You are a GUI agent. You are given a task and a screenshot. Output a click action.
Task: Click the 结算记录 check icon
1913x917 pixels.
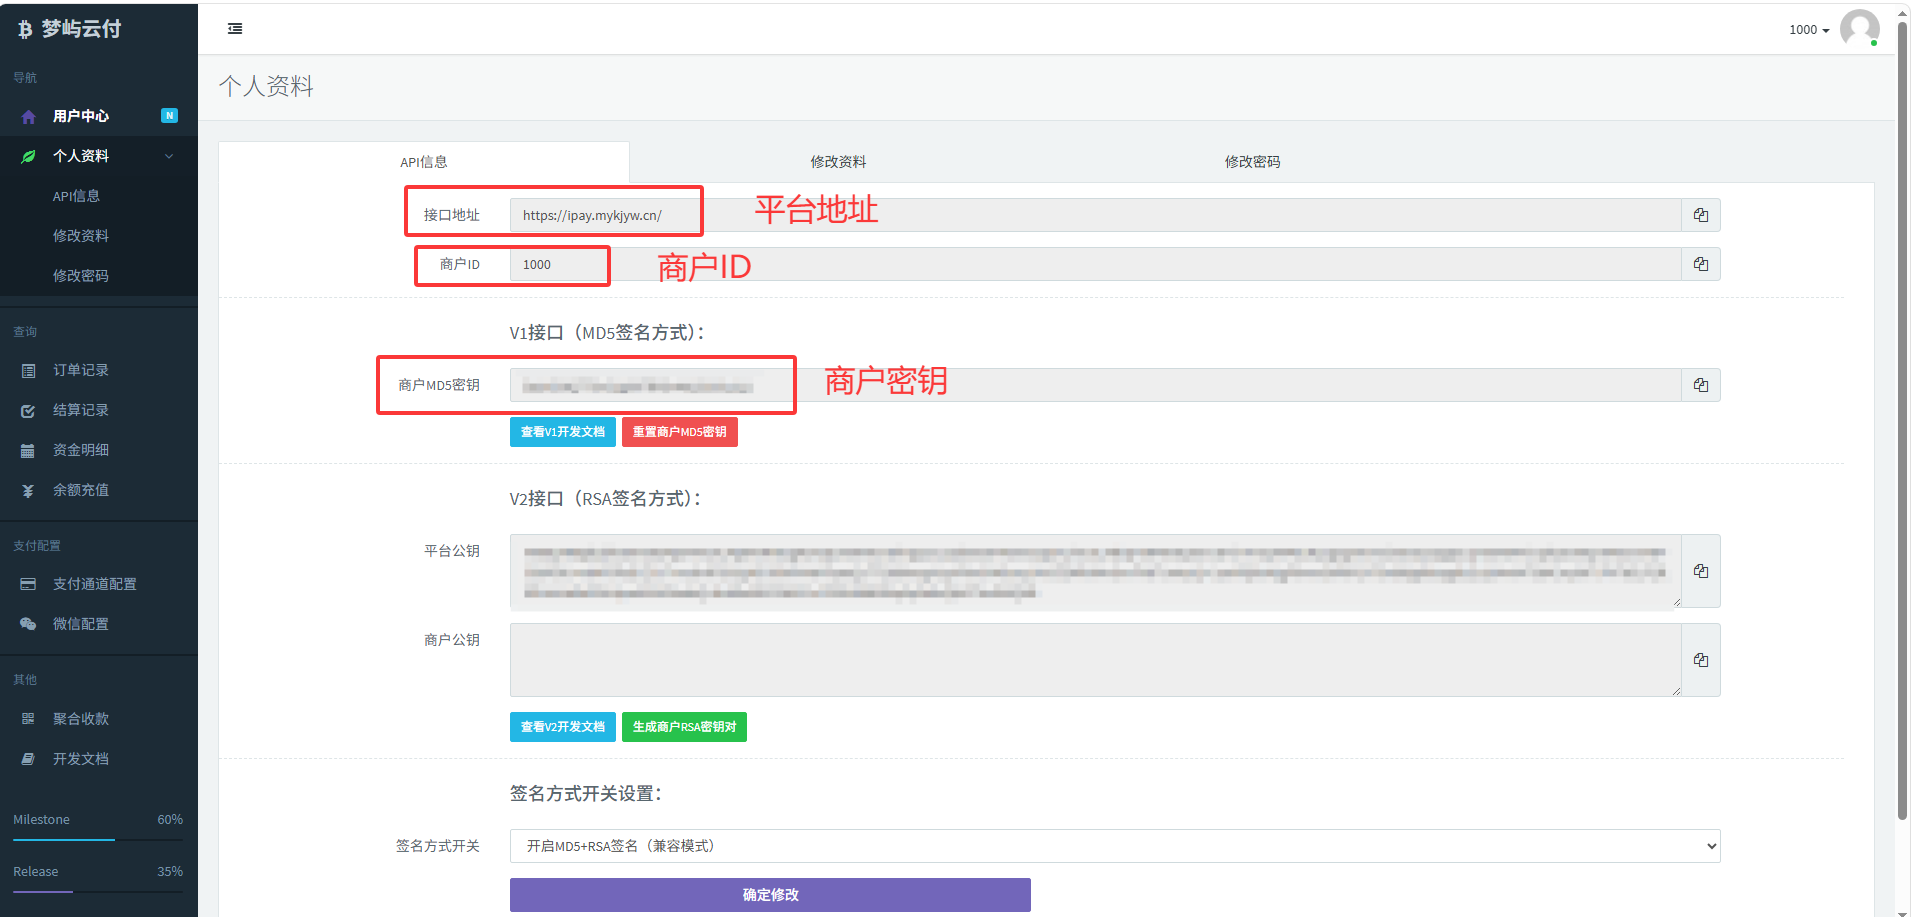coord(28,411)
